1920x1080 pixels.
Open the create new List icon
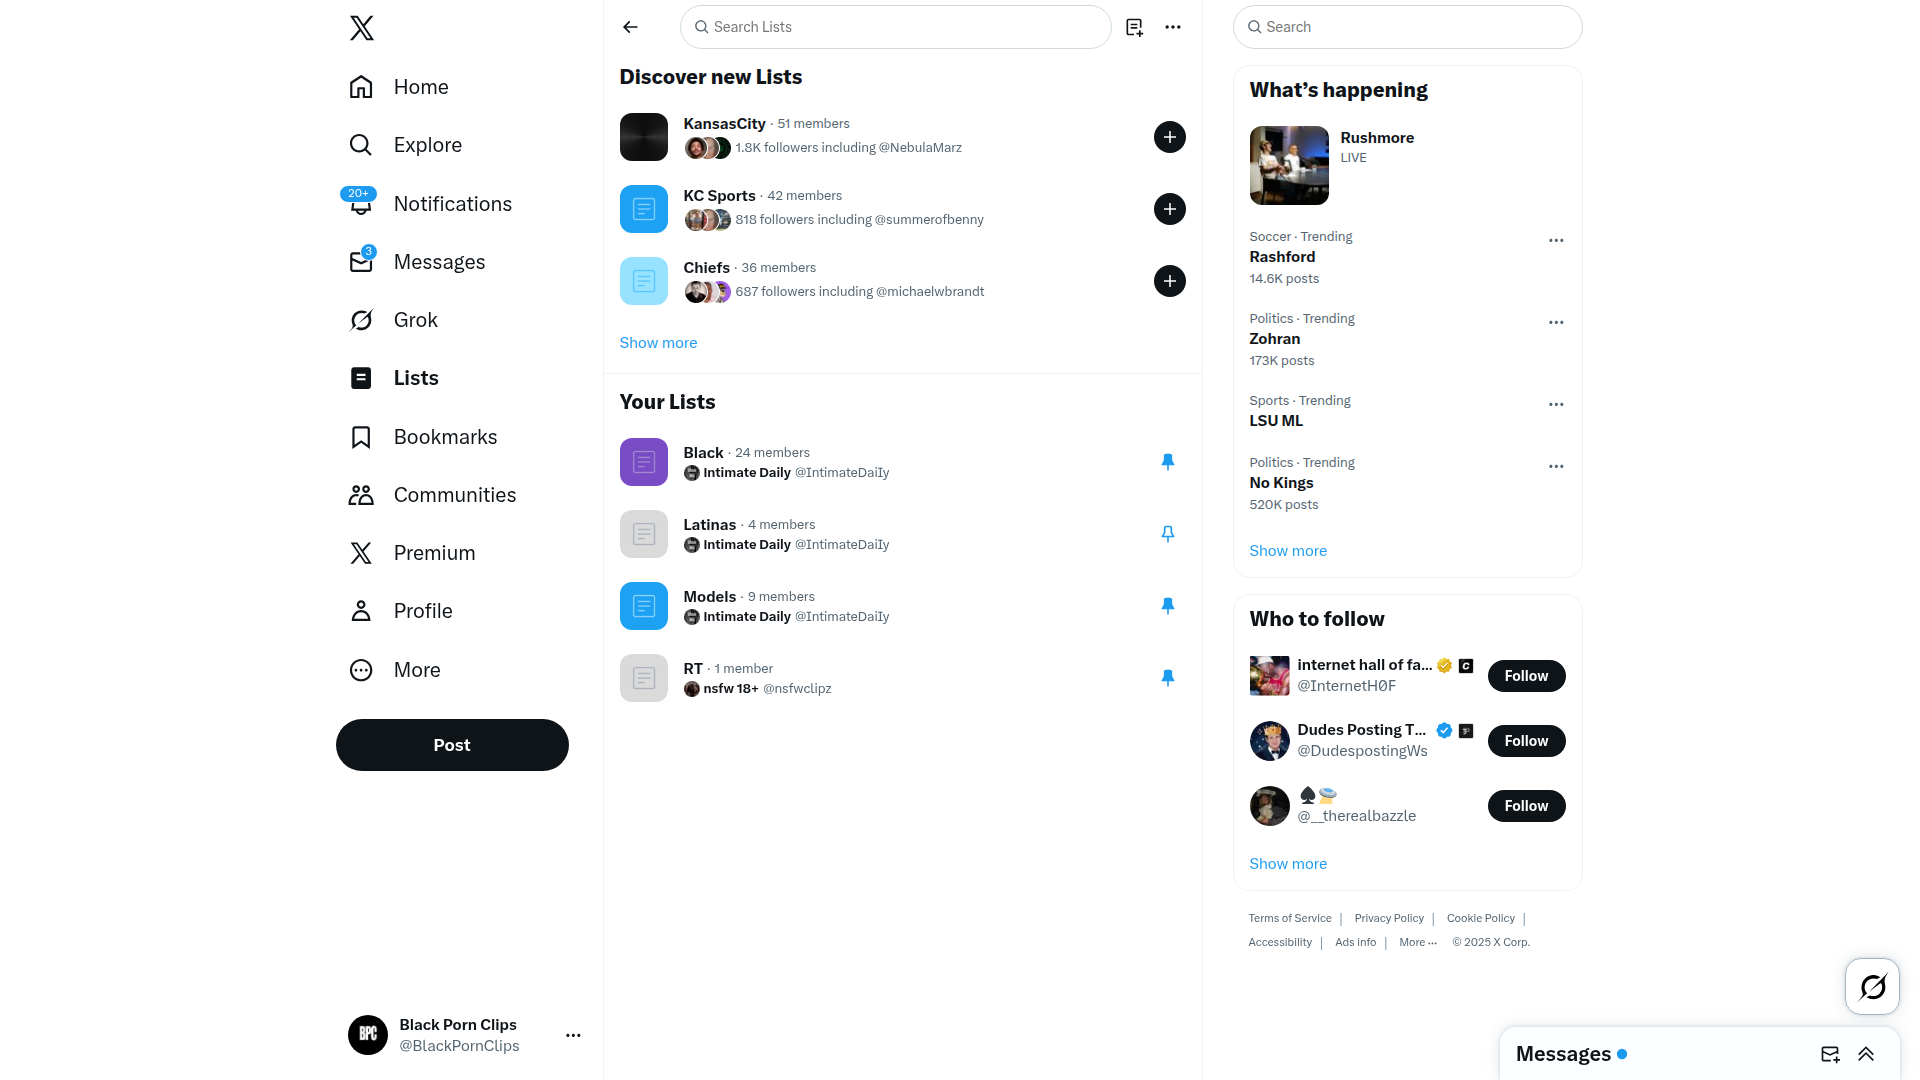(x=1134, y=27)
